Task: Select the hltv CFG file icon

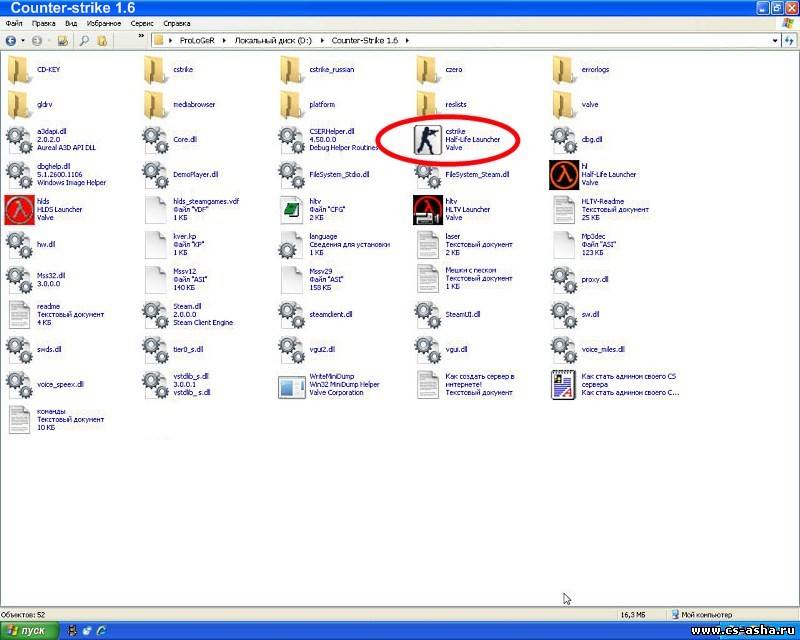Action: pyautogui.click(x=292, y=209)
